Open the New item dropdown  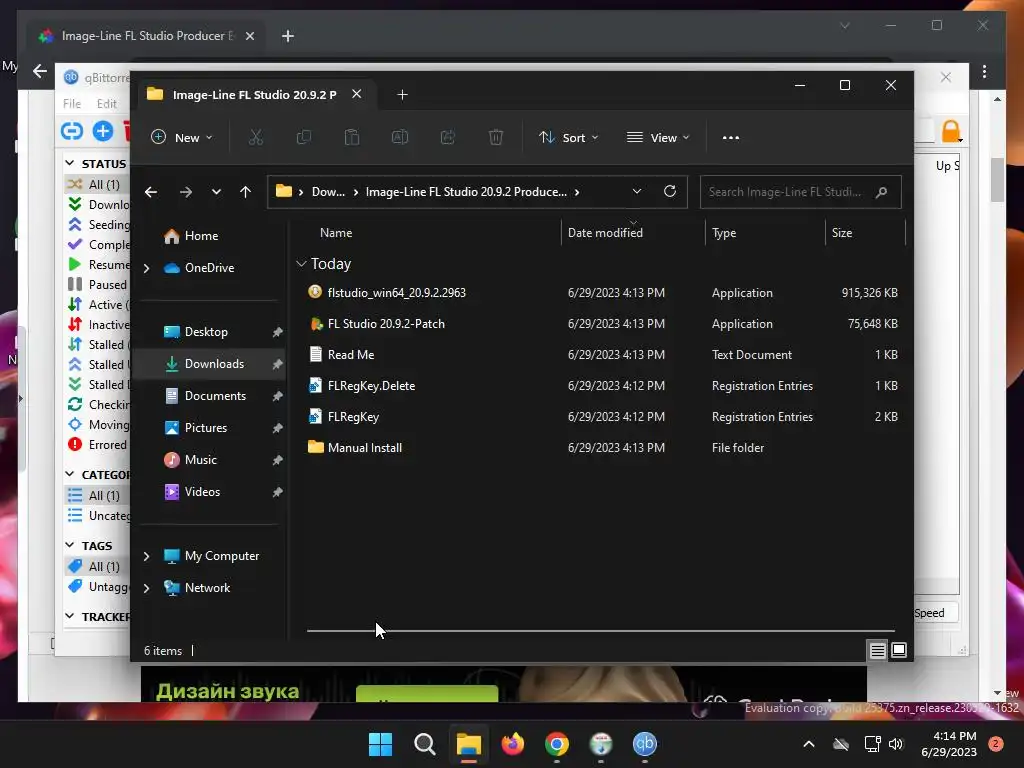[x=182, y=137]
